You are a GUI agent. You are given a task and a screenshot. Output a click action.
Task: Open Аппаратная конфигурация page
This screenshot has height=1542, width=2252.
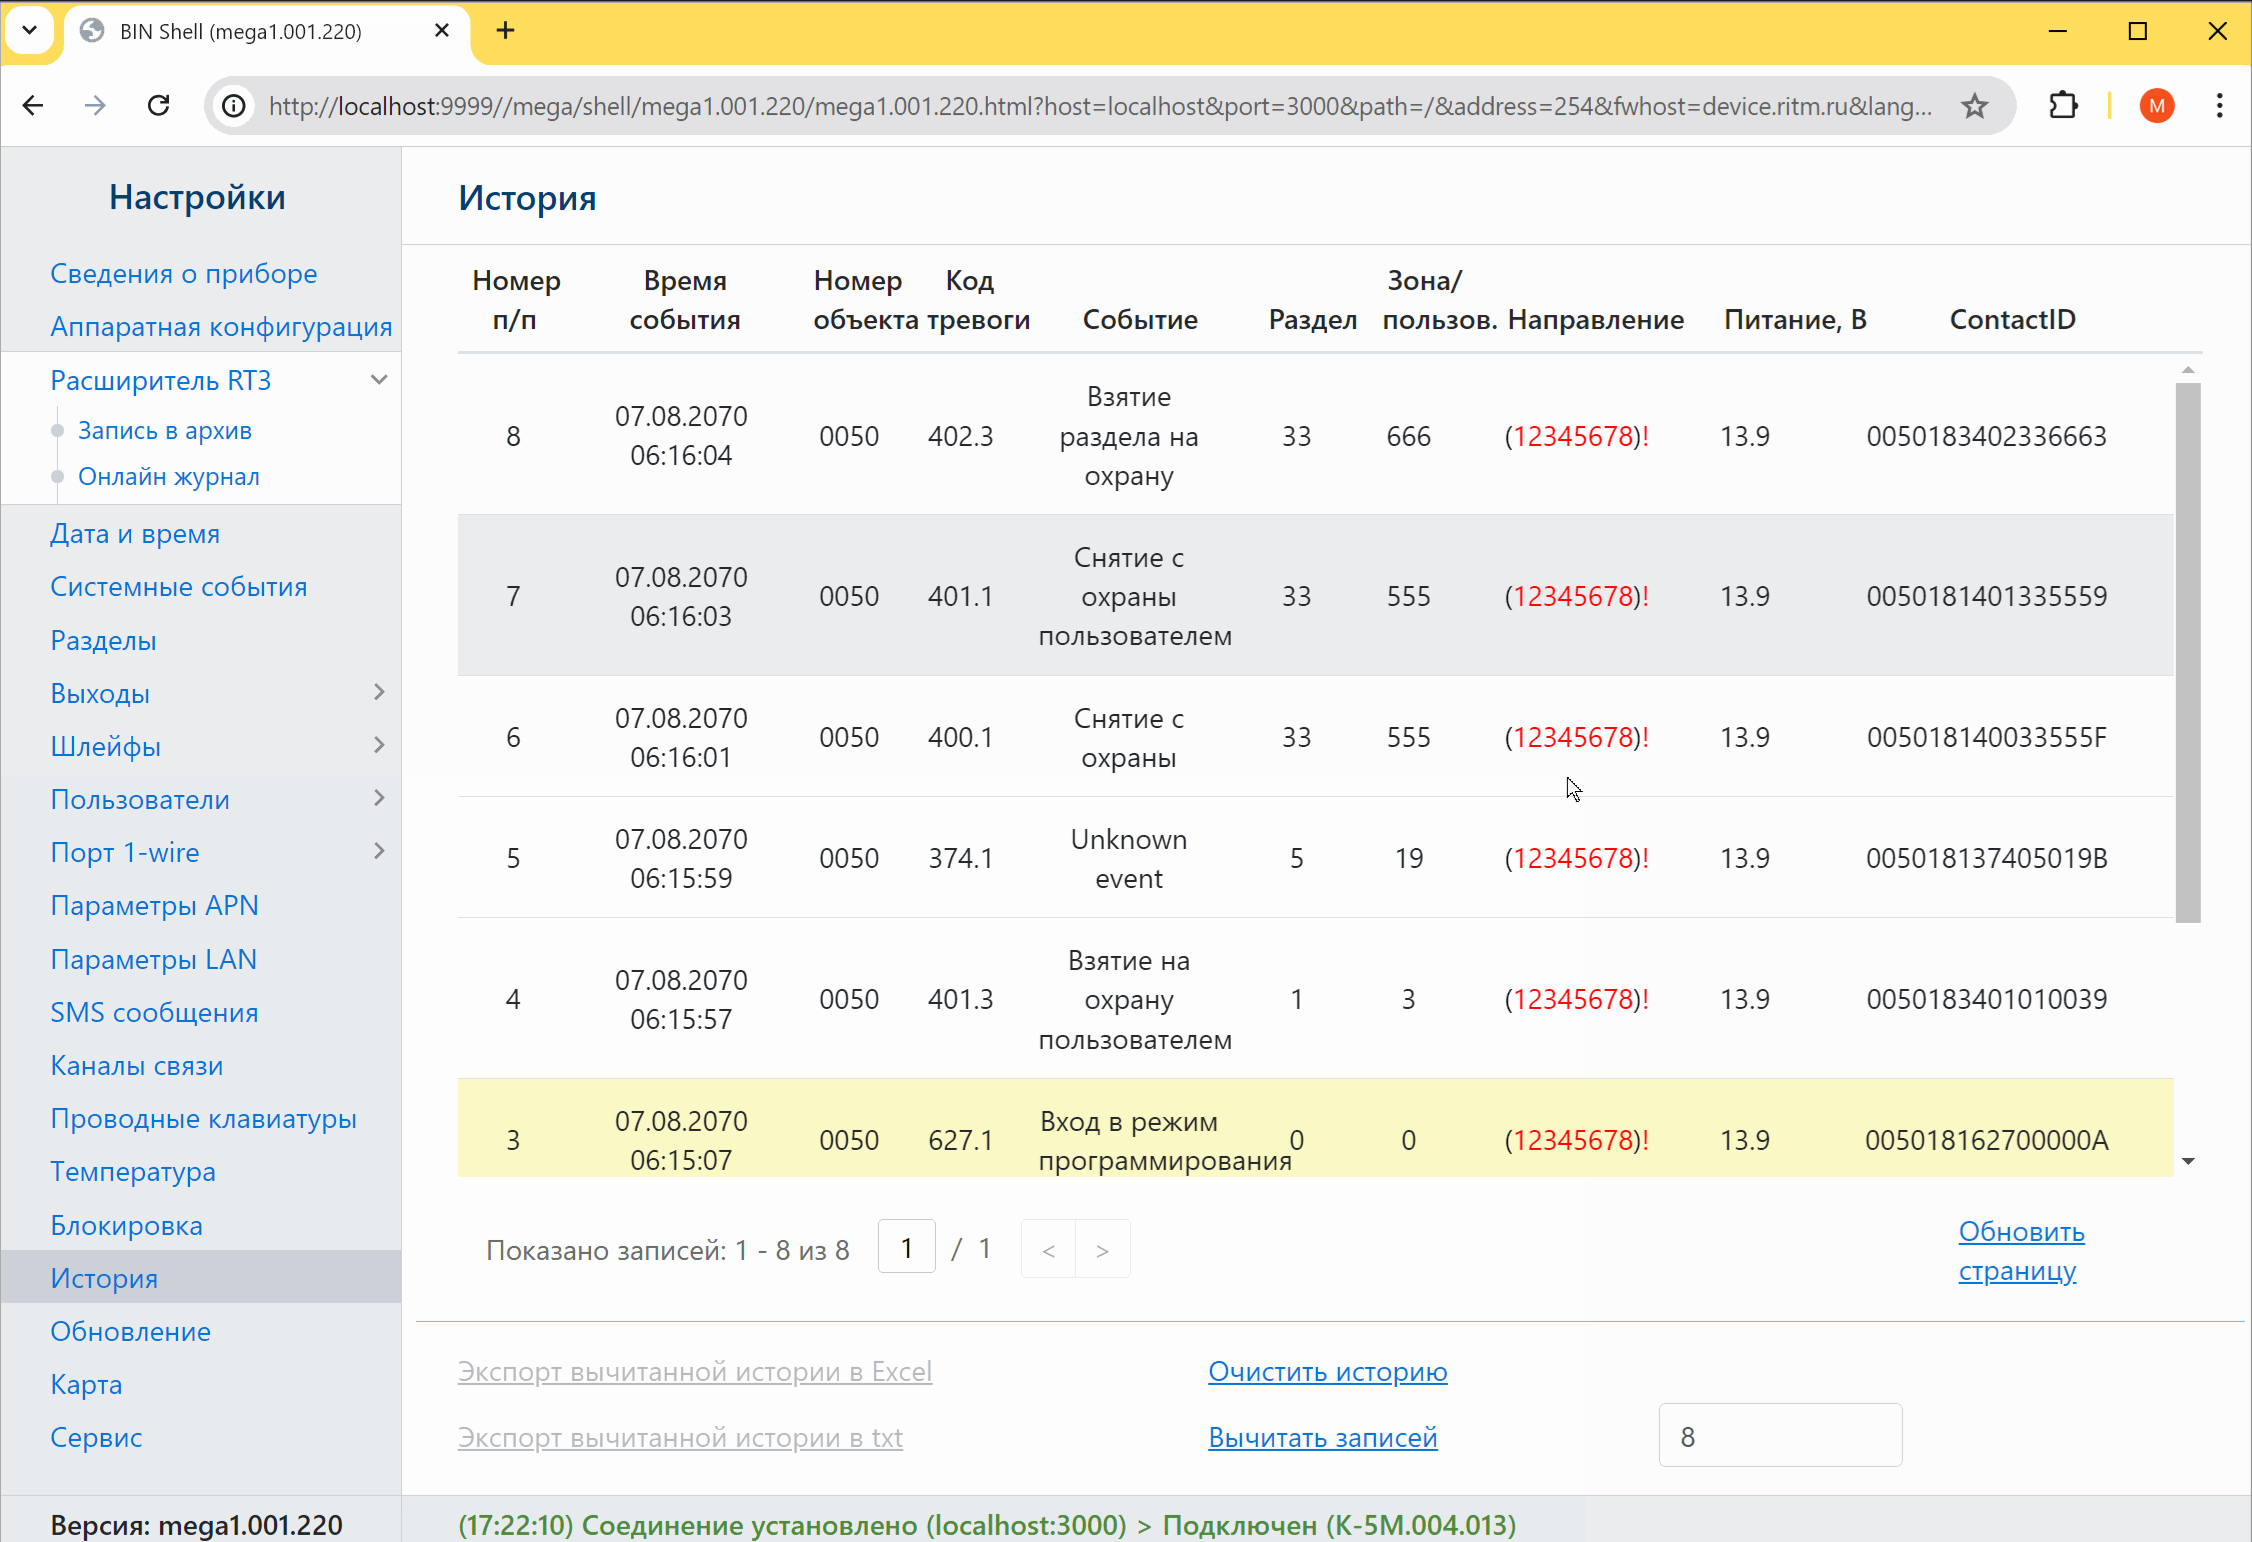point(221,327)
